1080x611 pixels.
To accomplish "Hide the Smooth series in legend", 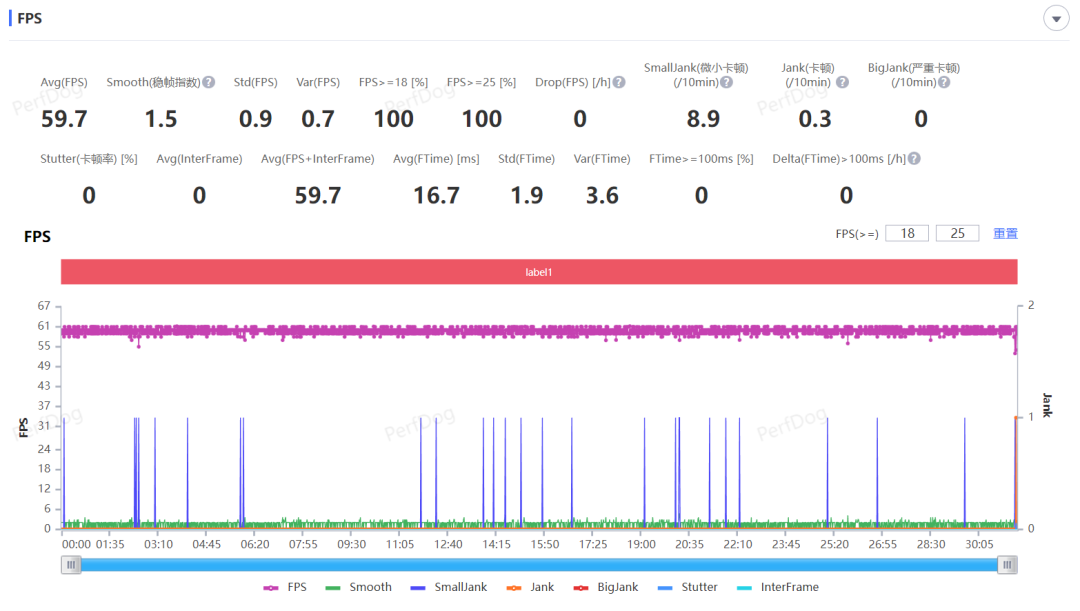I will [x=358, y=587].
